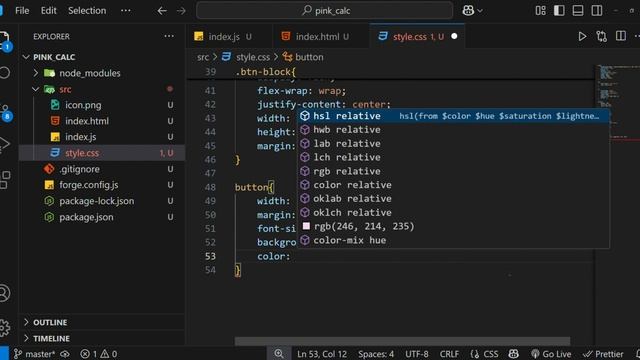640x360 pixels.
Task: Expand the TIMELINE section
Action: point(26,338)
